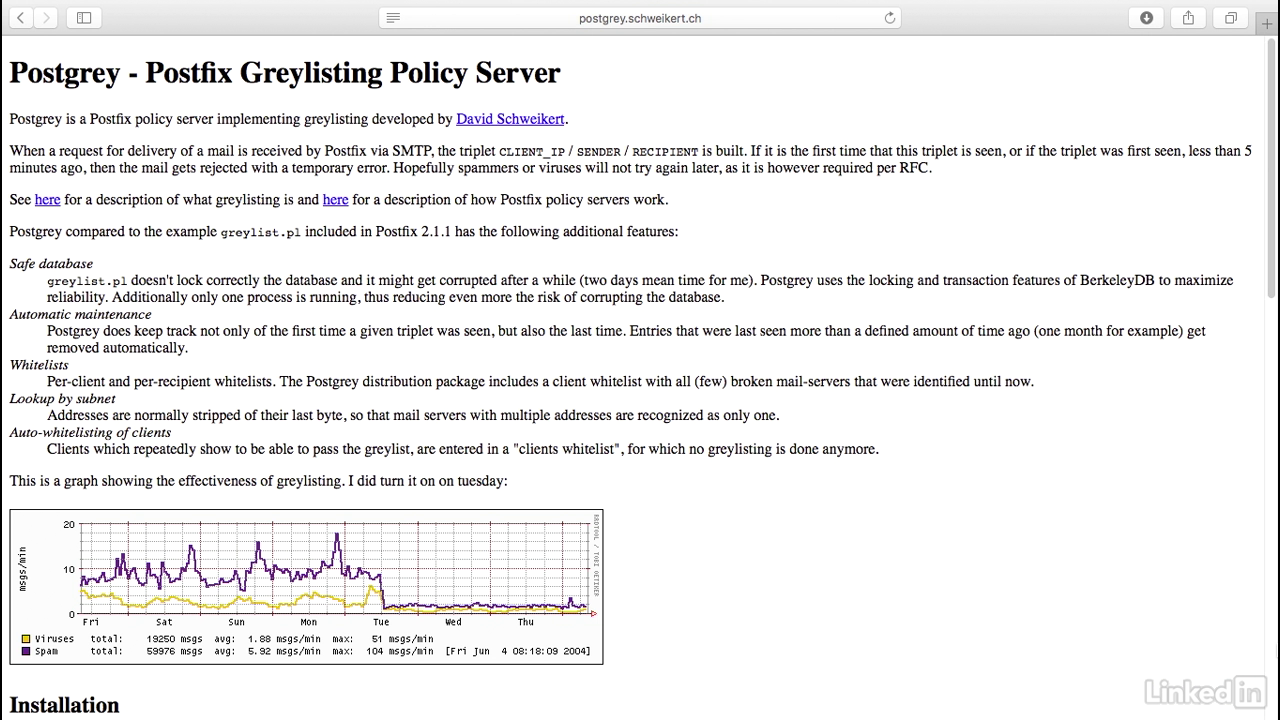The width and height of the screenshot is (1280, 720).
Task: Open a new tab with plus button
Action: pyautogui.click(x=1267, y=24)
